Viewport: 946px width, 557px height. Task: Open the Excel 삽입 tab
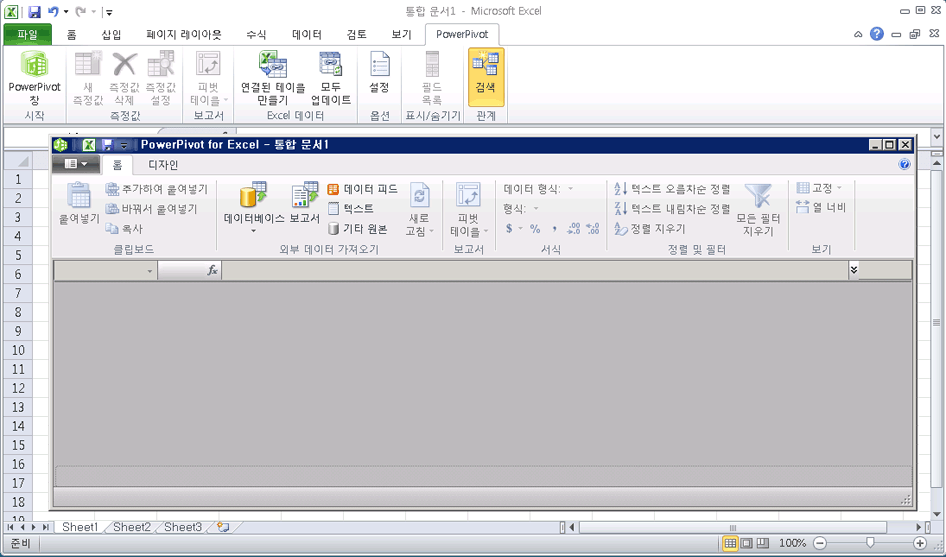tap(111, 34)
